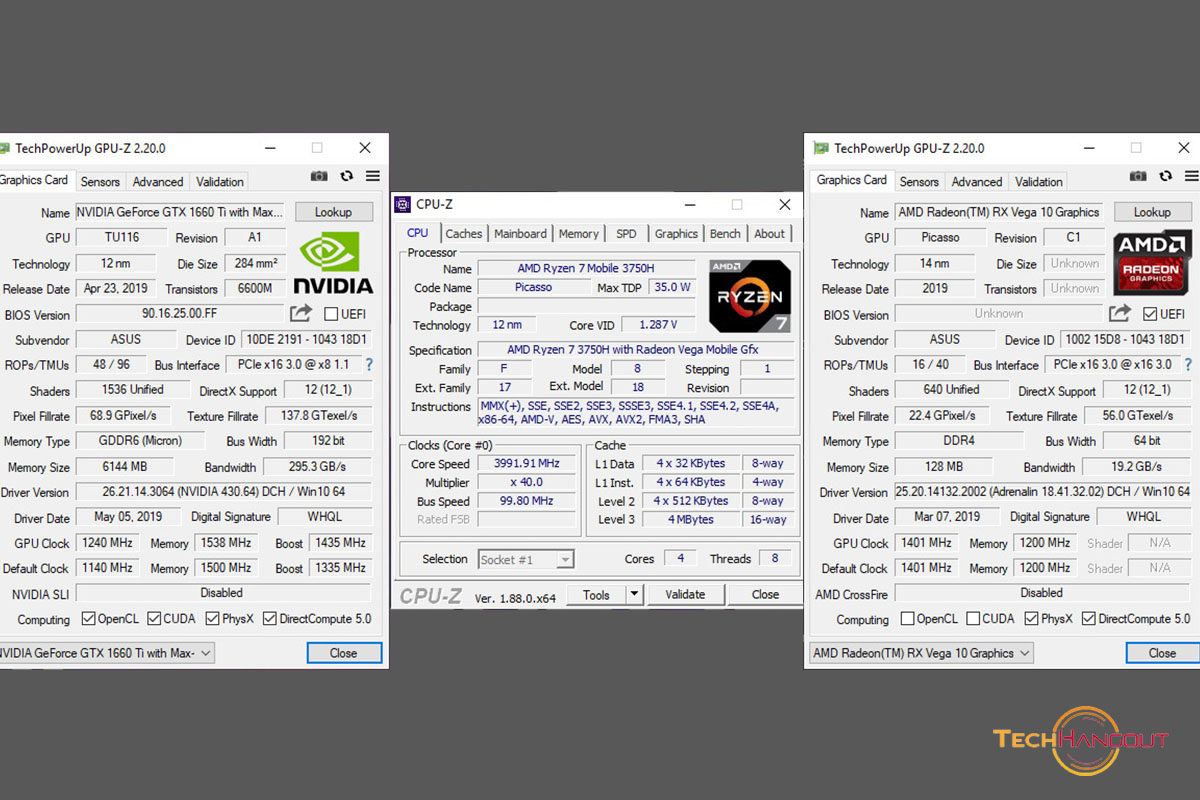The height and width of the screenshot is (800, 1200).
Task: Click BIOS share icon in AMD GPU-Z
Action: (x=1120, y=313)
